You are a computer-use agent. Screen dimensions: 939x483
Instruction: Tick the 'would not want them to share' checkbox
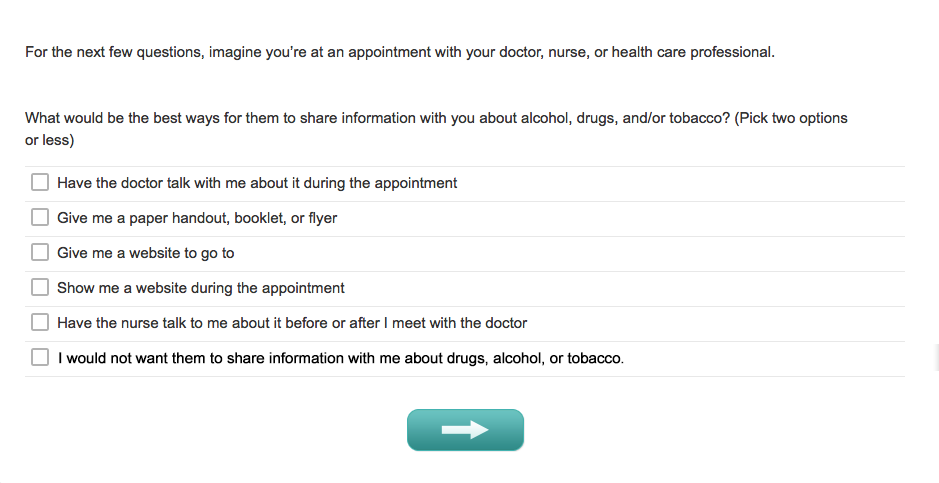tap(40, 358)
